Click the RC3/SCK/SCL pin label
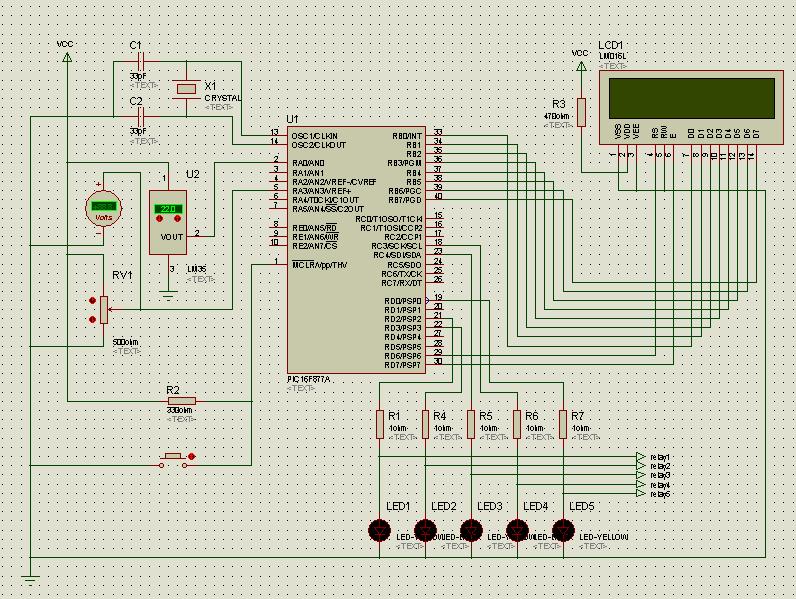796x599 pixels. 397,246
